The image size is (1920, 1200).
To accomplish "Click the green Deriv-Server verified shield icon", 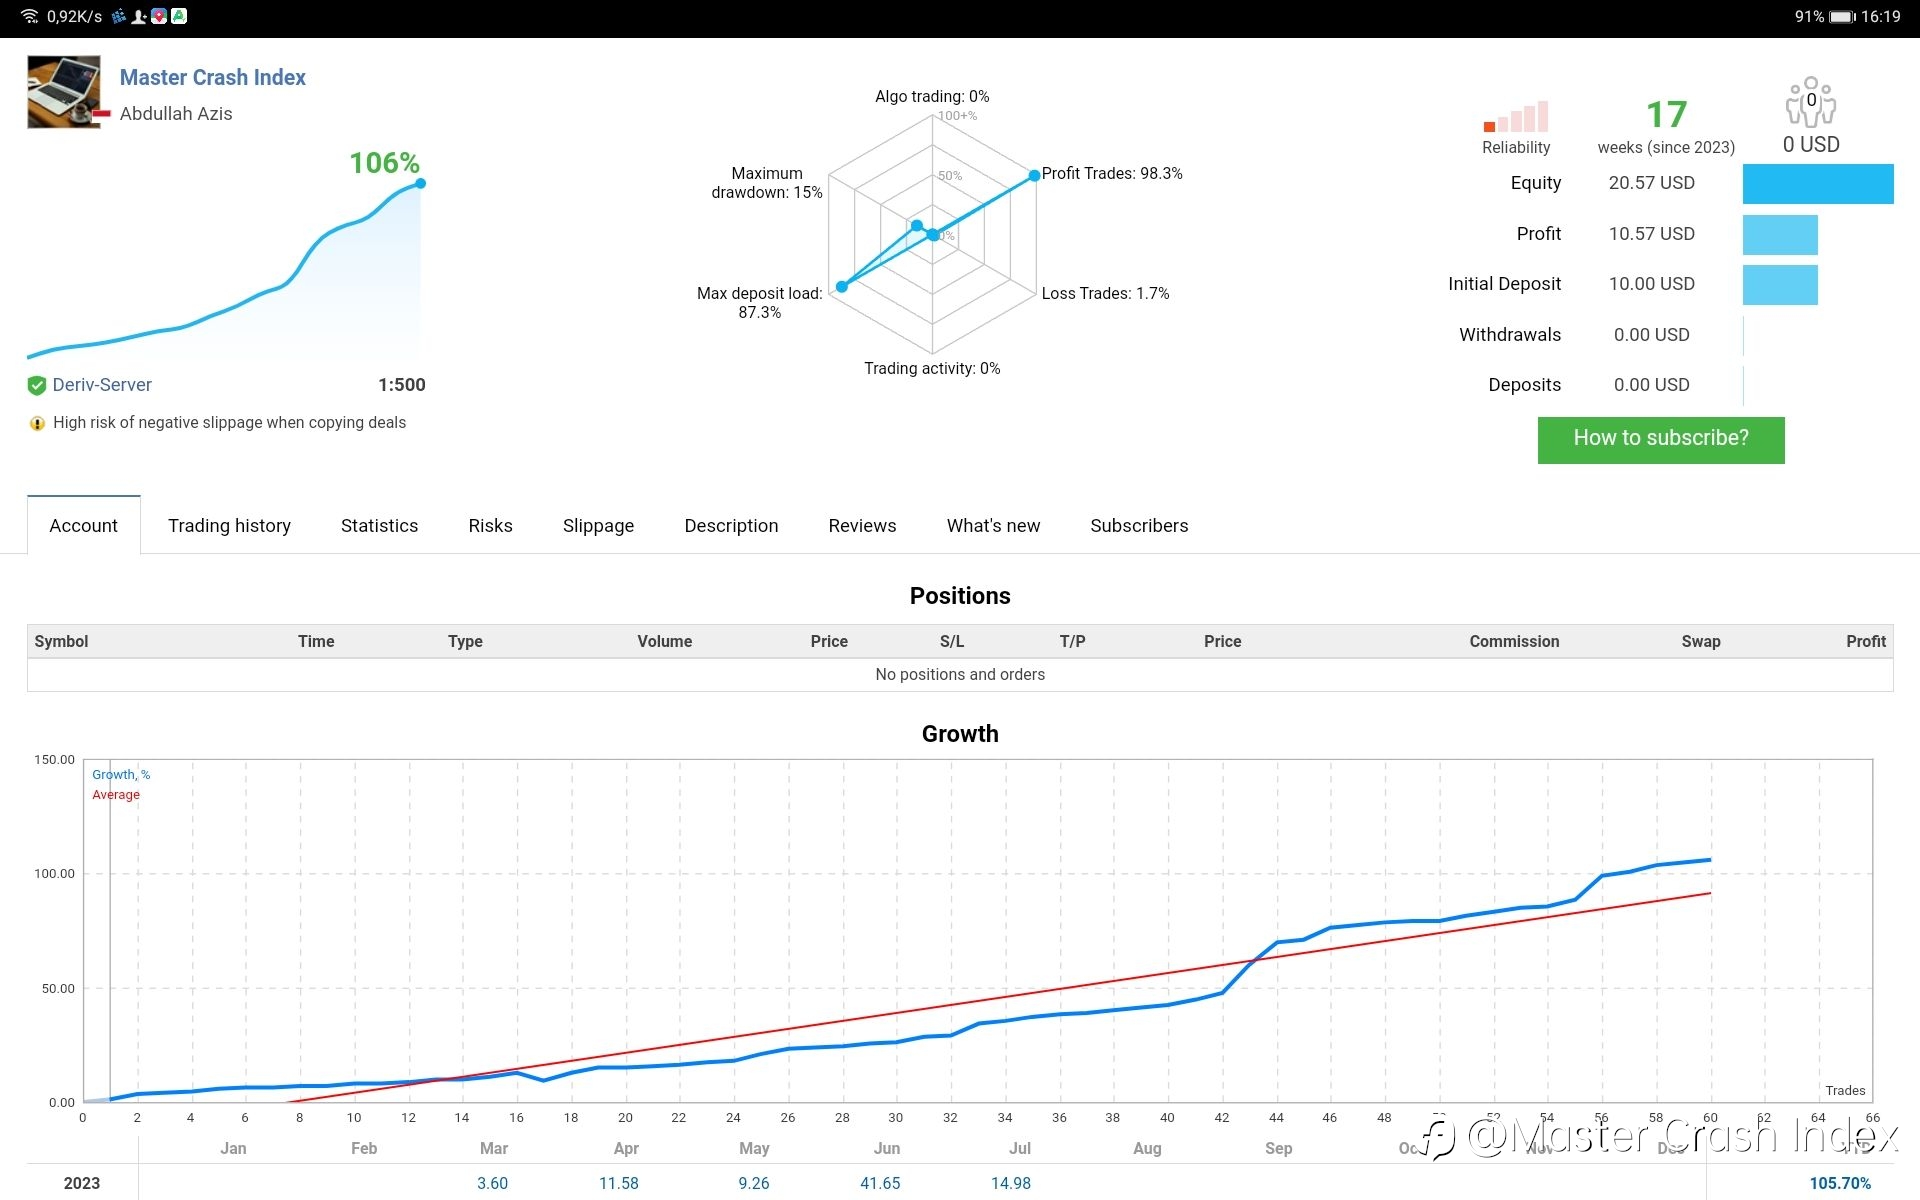I will pyautogui.click(x=37, y=385).
